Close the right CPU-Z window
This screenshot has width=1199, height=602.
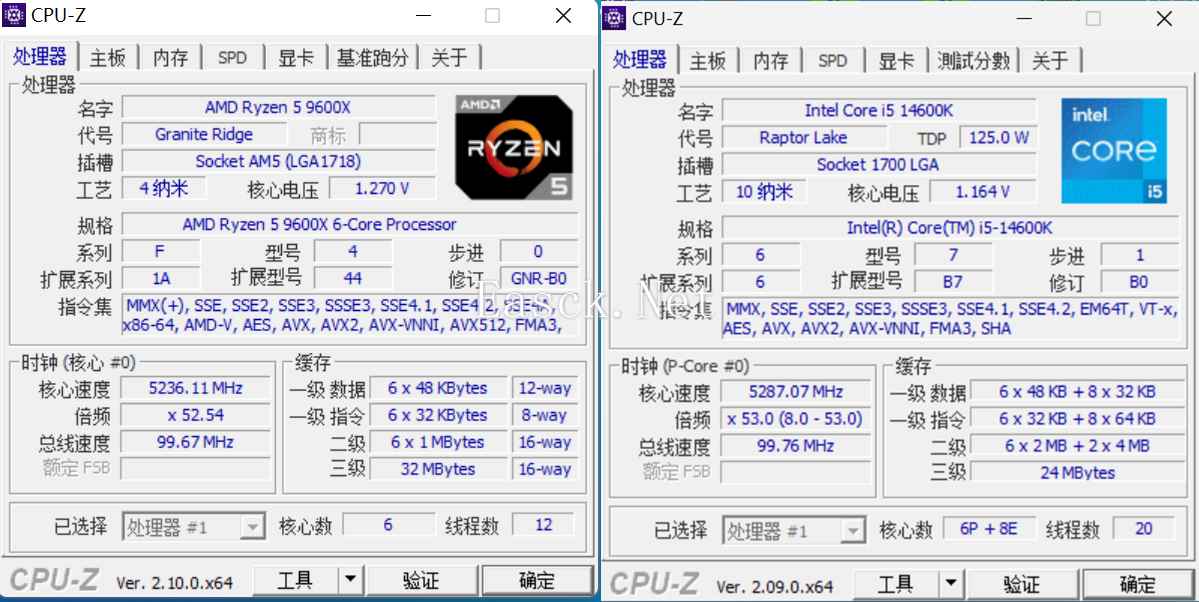(x=1165, y=18)
